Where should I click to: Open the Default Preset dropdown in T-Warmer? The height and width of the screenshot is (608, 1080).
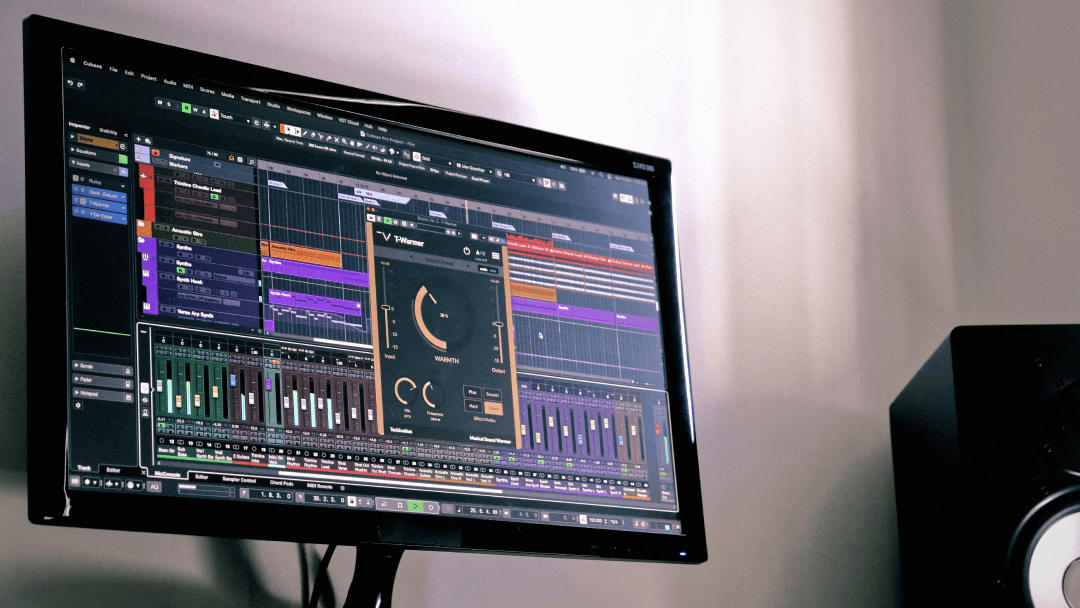click(x=440, y=261)
